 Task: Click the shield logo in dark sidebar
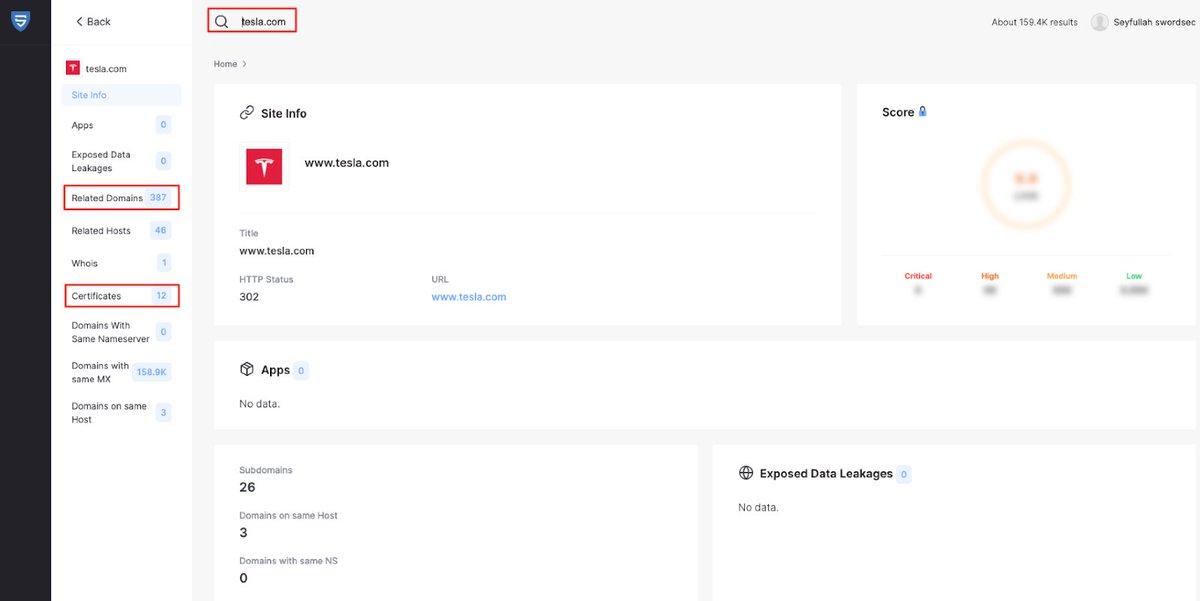[x=20, y=20]
